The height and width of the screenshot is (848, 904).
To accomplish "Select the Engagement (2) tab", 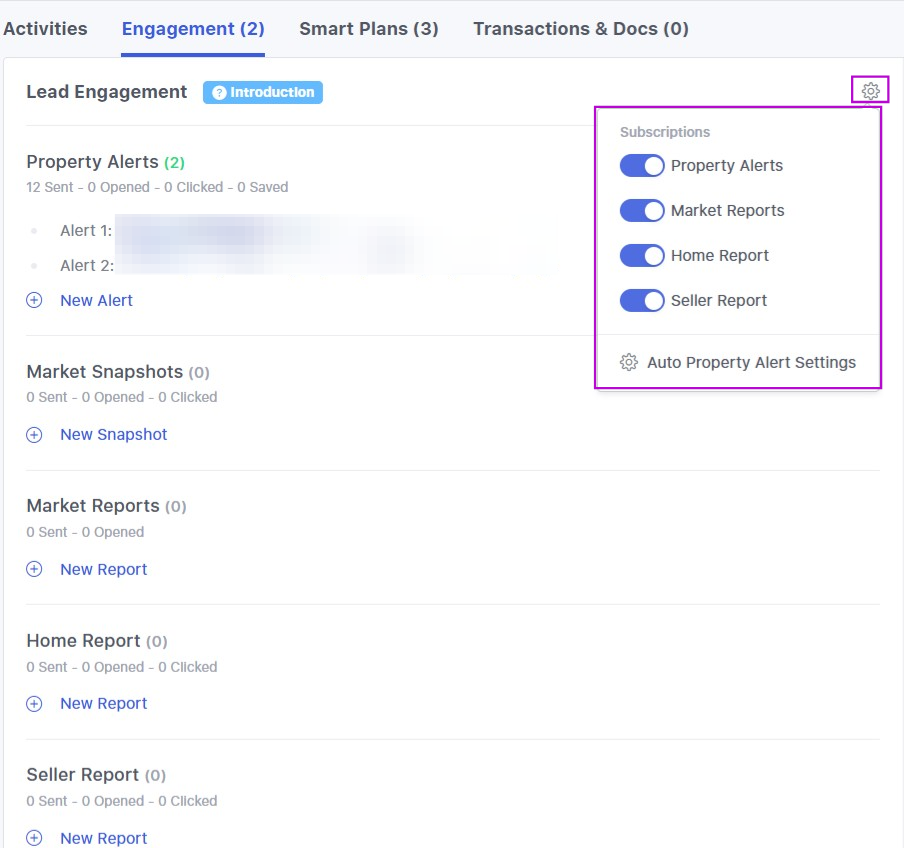I will 193,29.
